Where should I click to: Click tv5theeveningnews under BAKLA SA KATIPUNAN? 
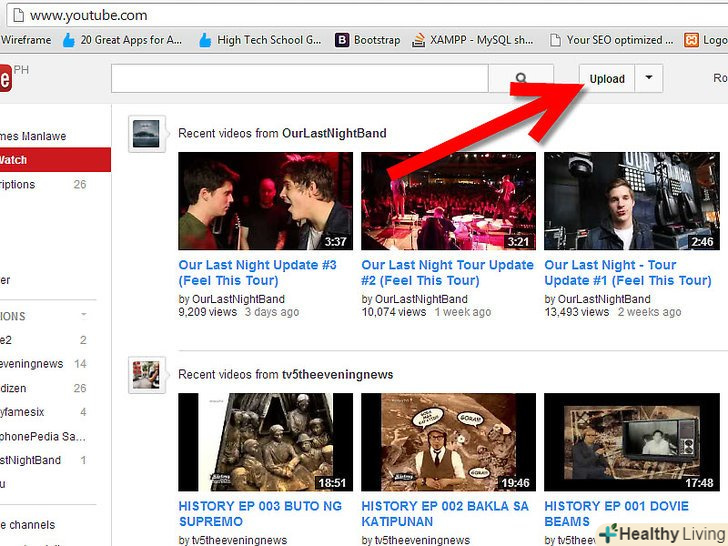422,540
